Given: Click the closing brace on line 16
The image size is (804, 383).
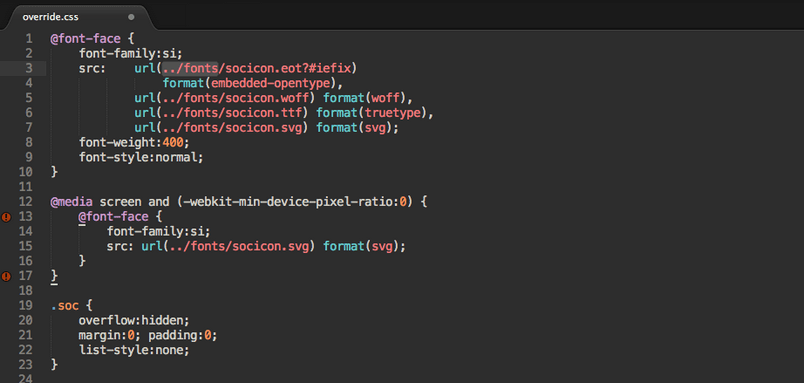Looking at the screenshot, I should tap(82, 261).
